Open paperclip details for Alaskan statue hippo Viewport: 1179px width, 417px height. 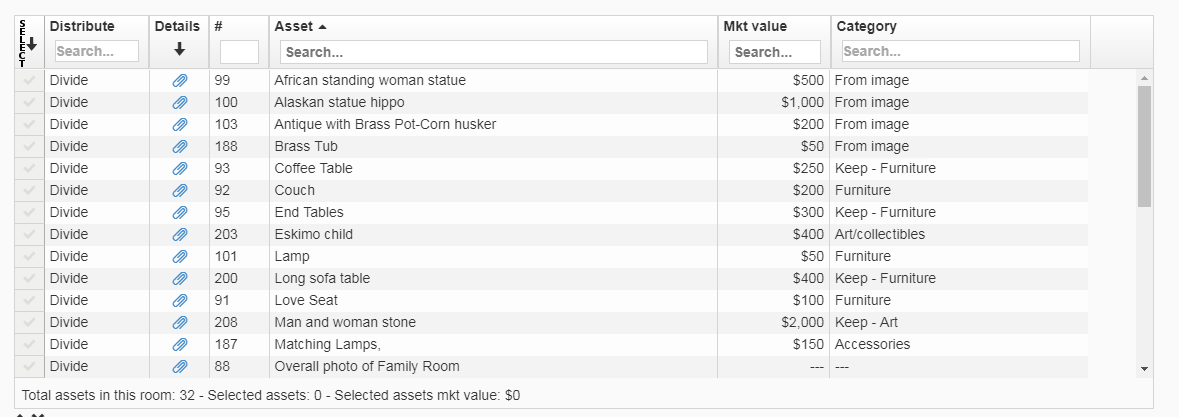(x=180, y=102)
